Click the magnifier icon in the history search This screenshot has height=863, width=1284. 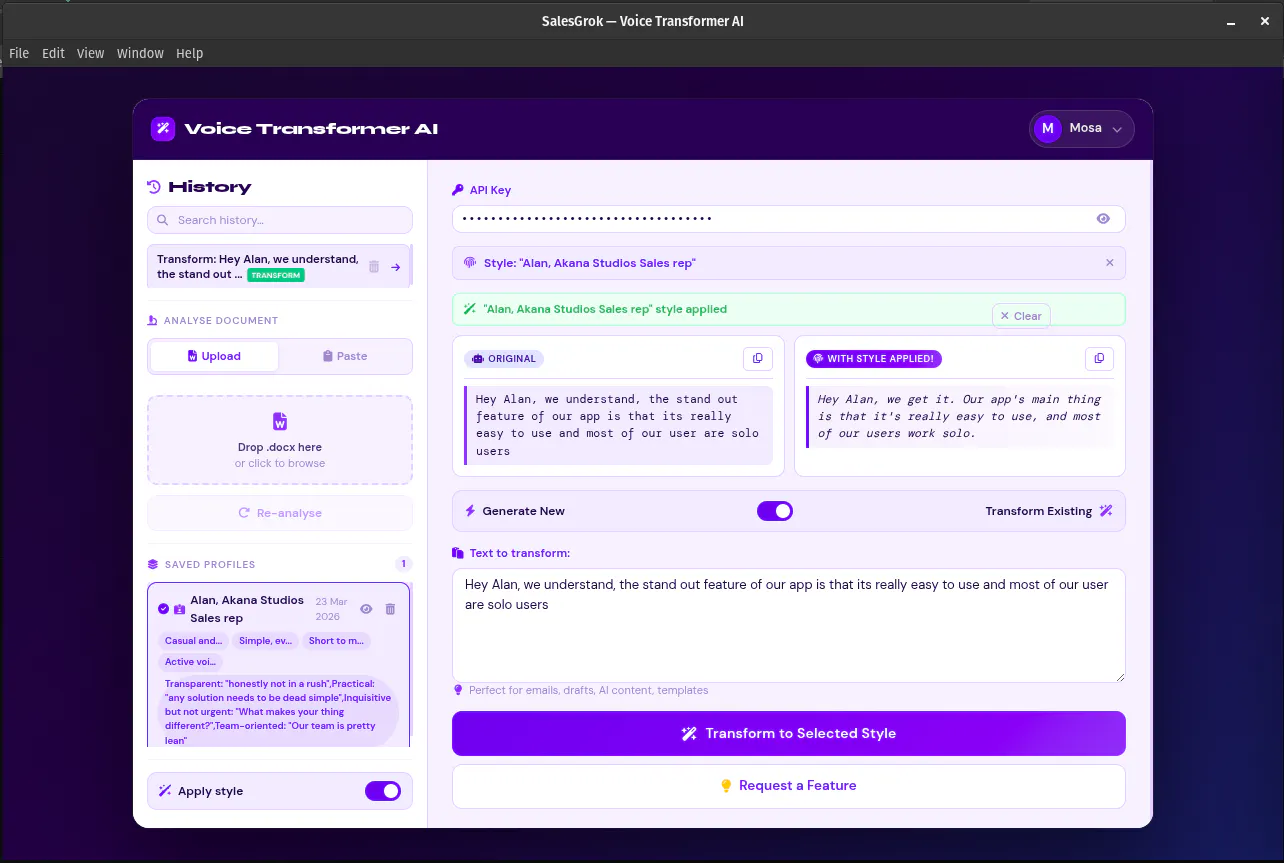click(163, 220)
